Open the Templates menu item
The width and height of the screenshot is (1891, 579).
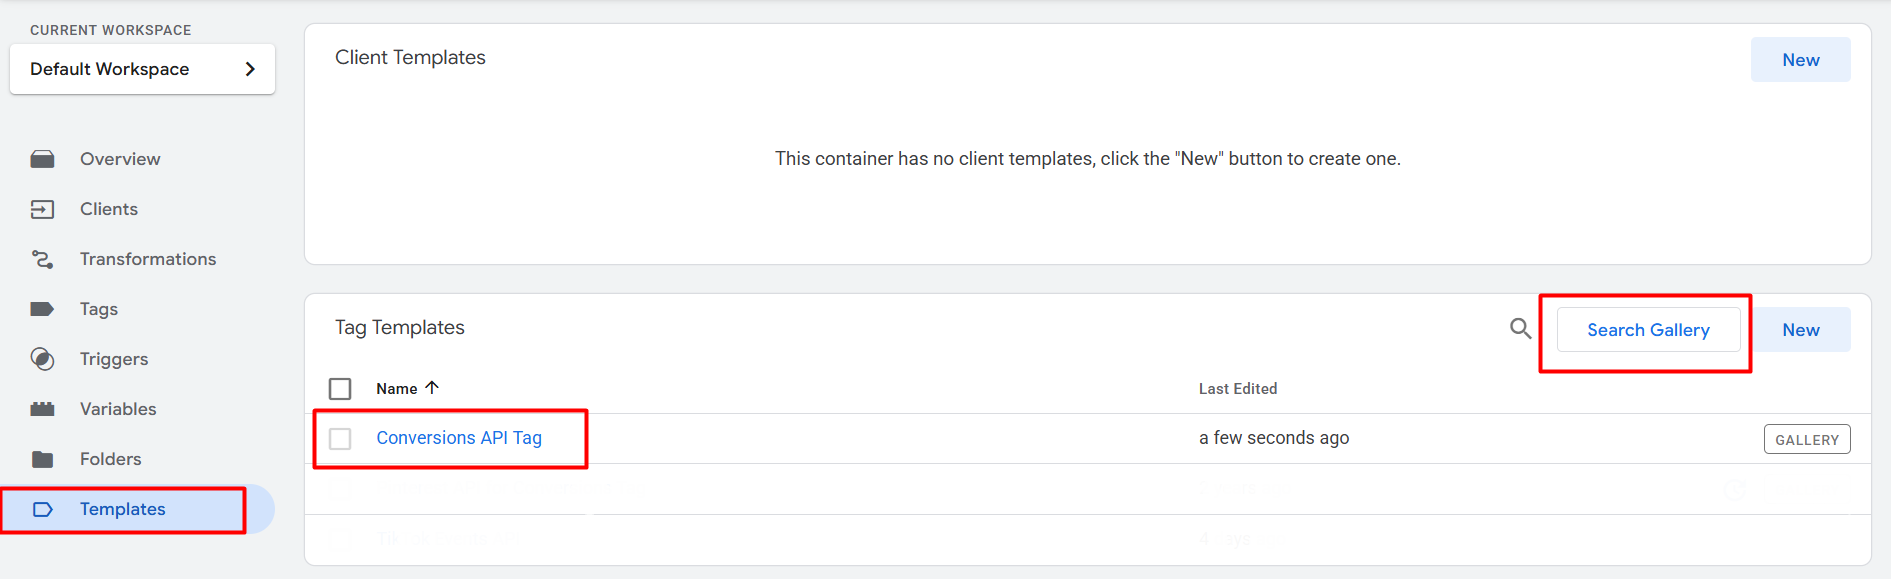tap(122, 509)
